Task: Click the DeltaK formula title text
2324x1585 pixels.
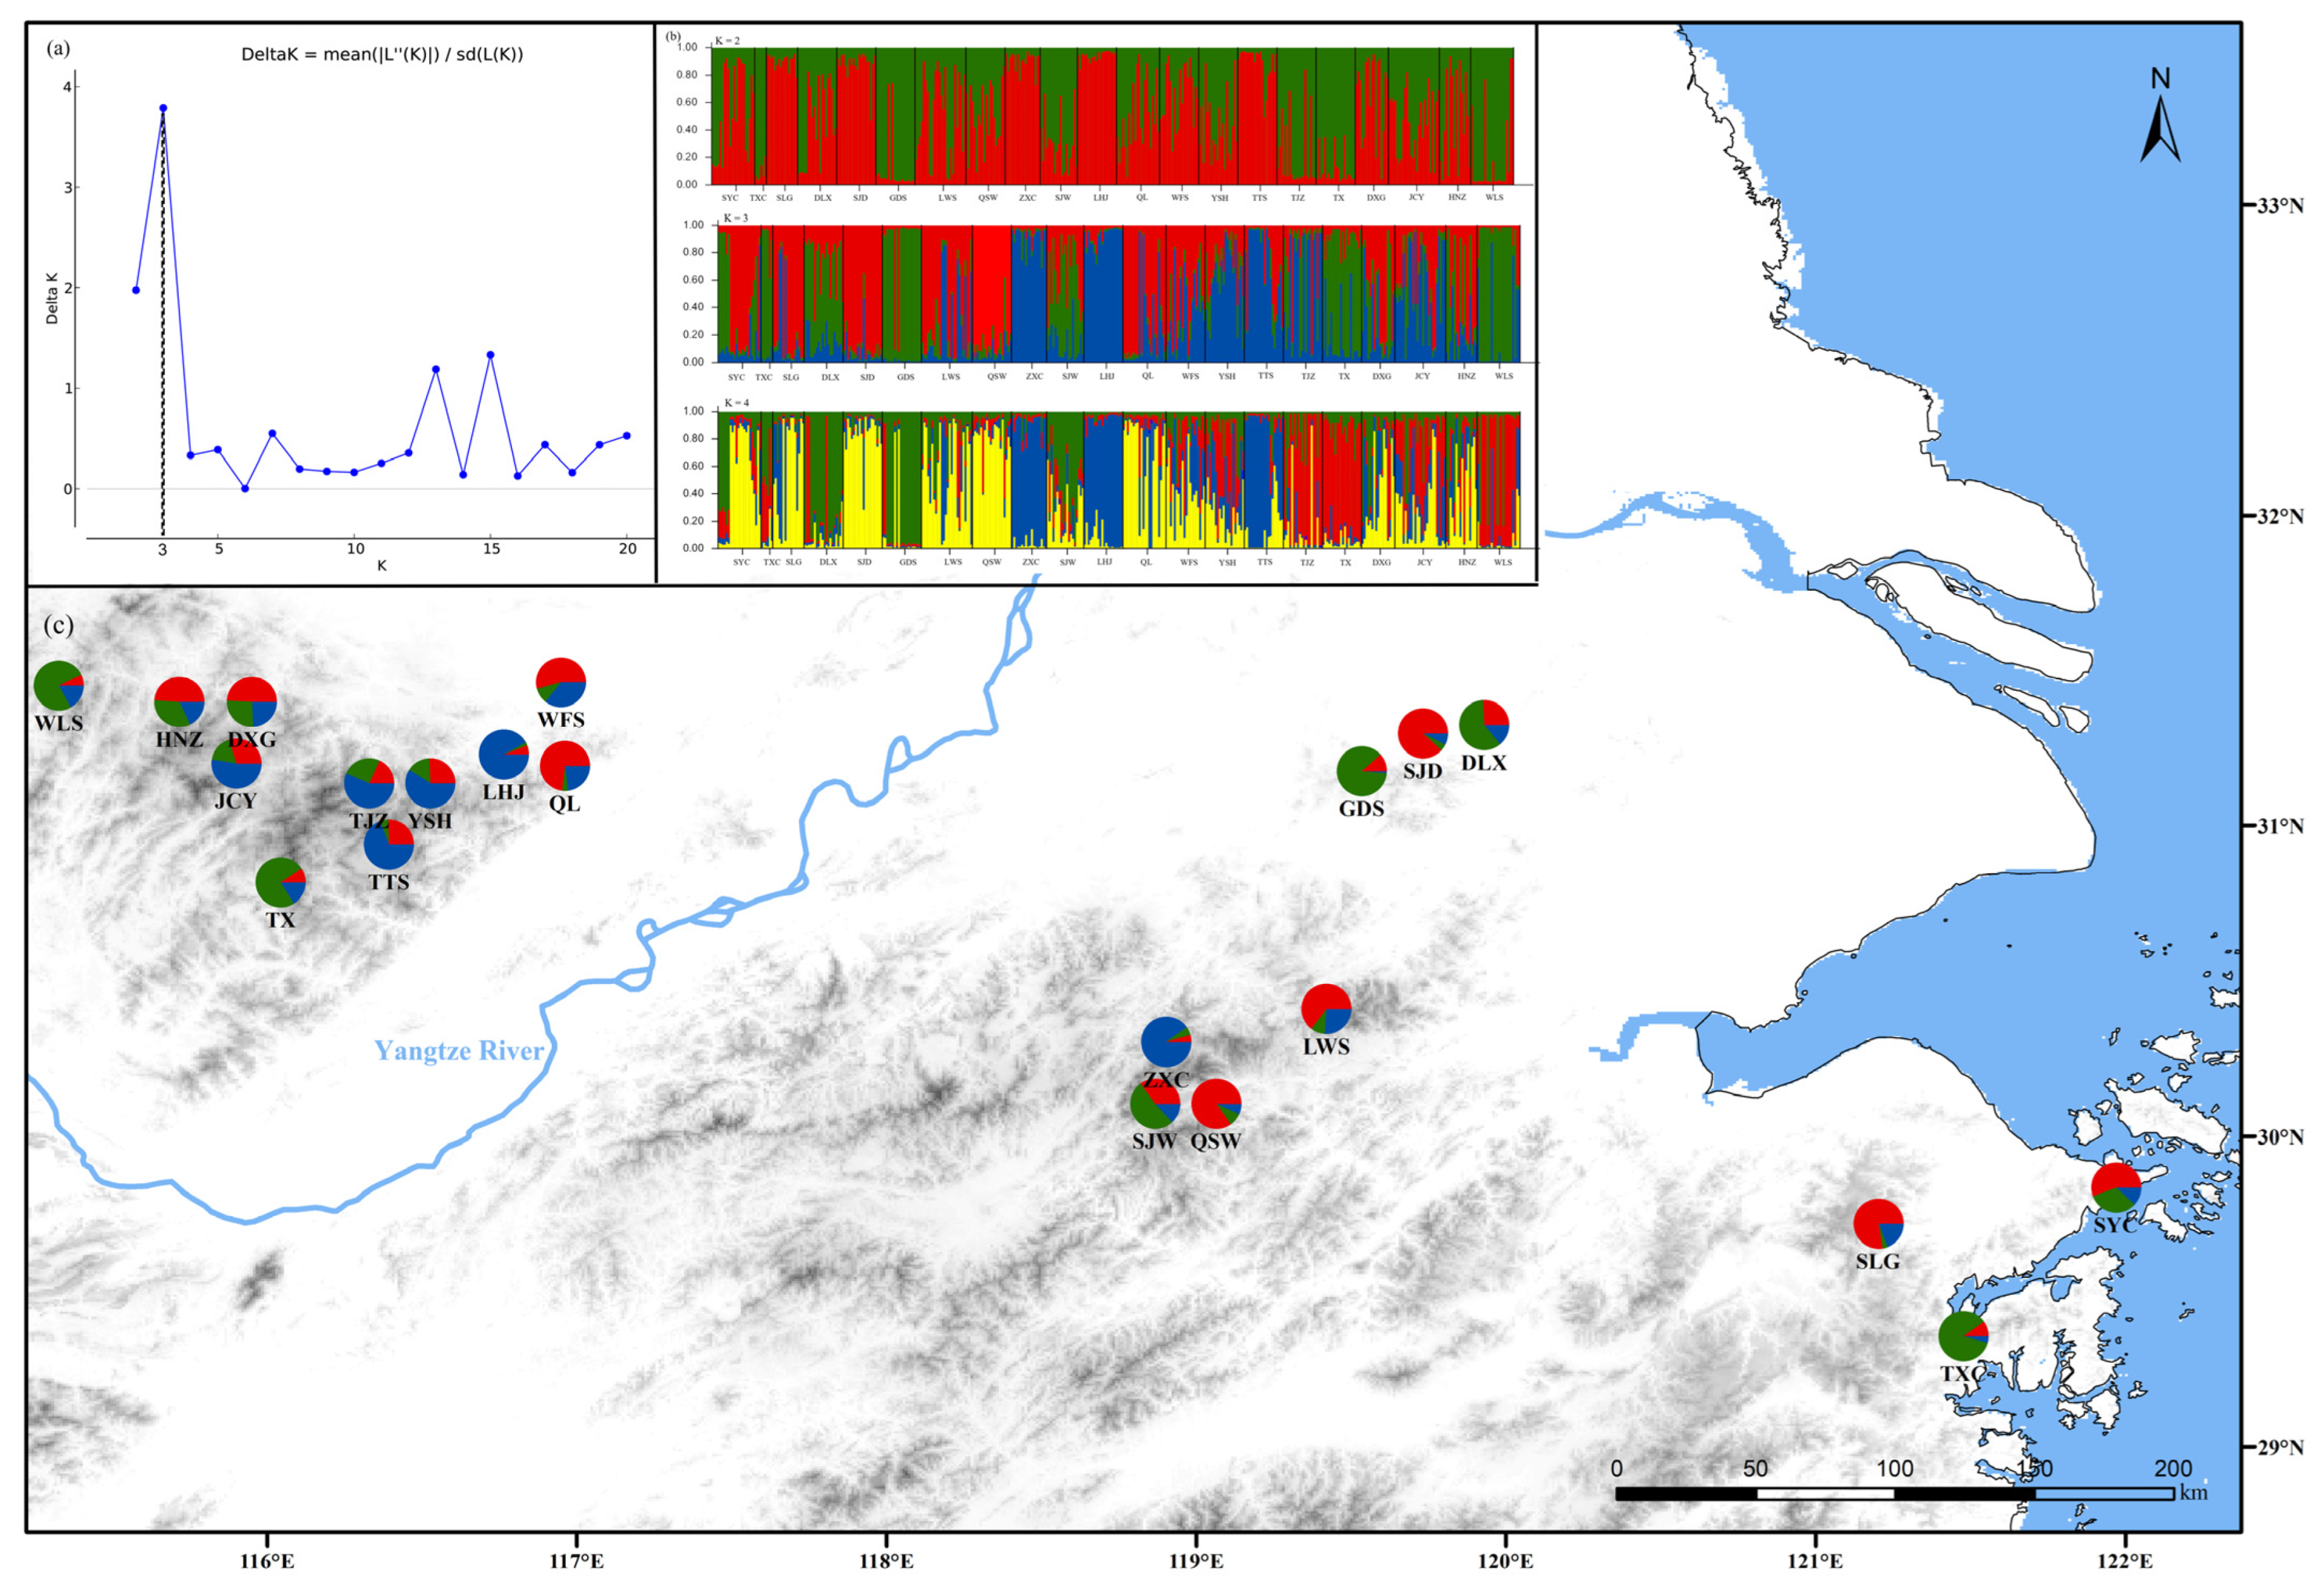Action: pos(382,55)
